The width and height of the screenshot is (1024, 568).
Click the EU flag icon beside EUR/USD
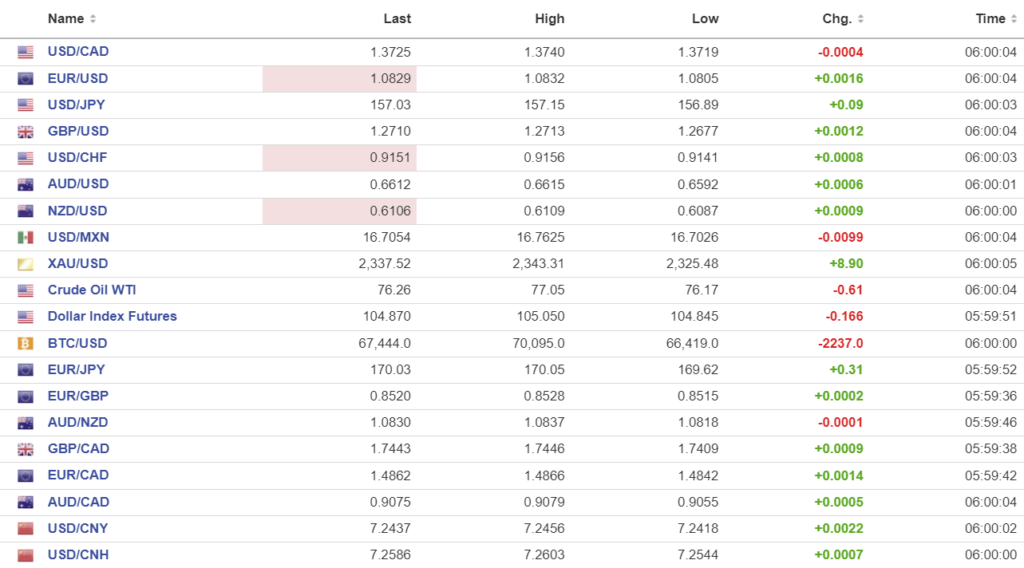(26, 79)
